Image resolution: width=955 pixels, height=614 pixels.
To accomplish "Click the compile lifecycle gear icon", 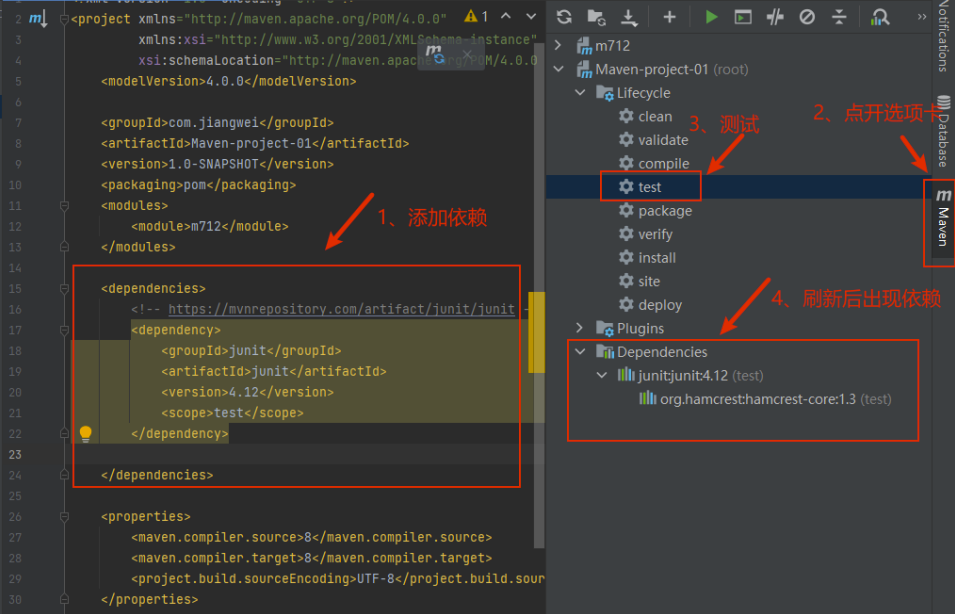I will coord(626,163).
